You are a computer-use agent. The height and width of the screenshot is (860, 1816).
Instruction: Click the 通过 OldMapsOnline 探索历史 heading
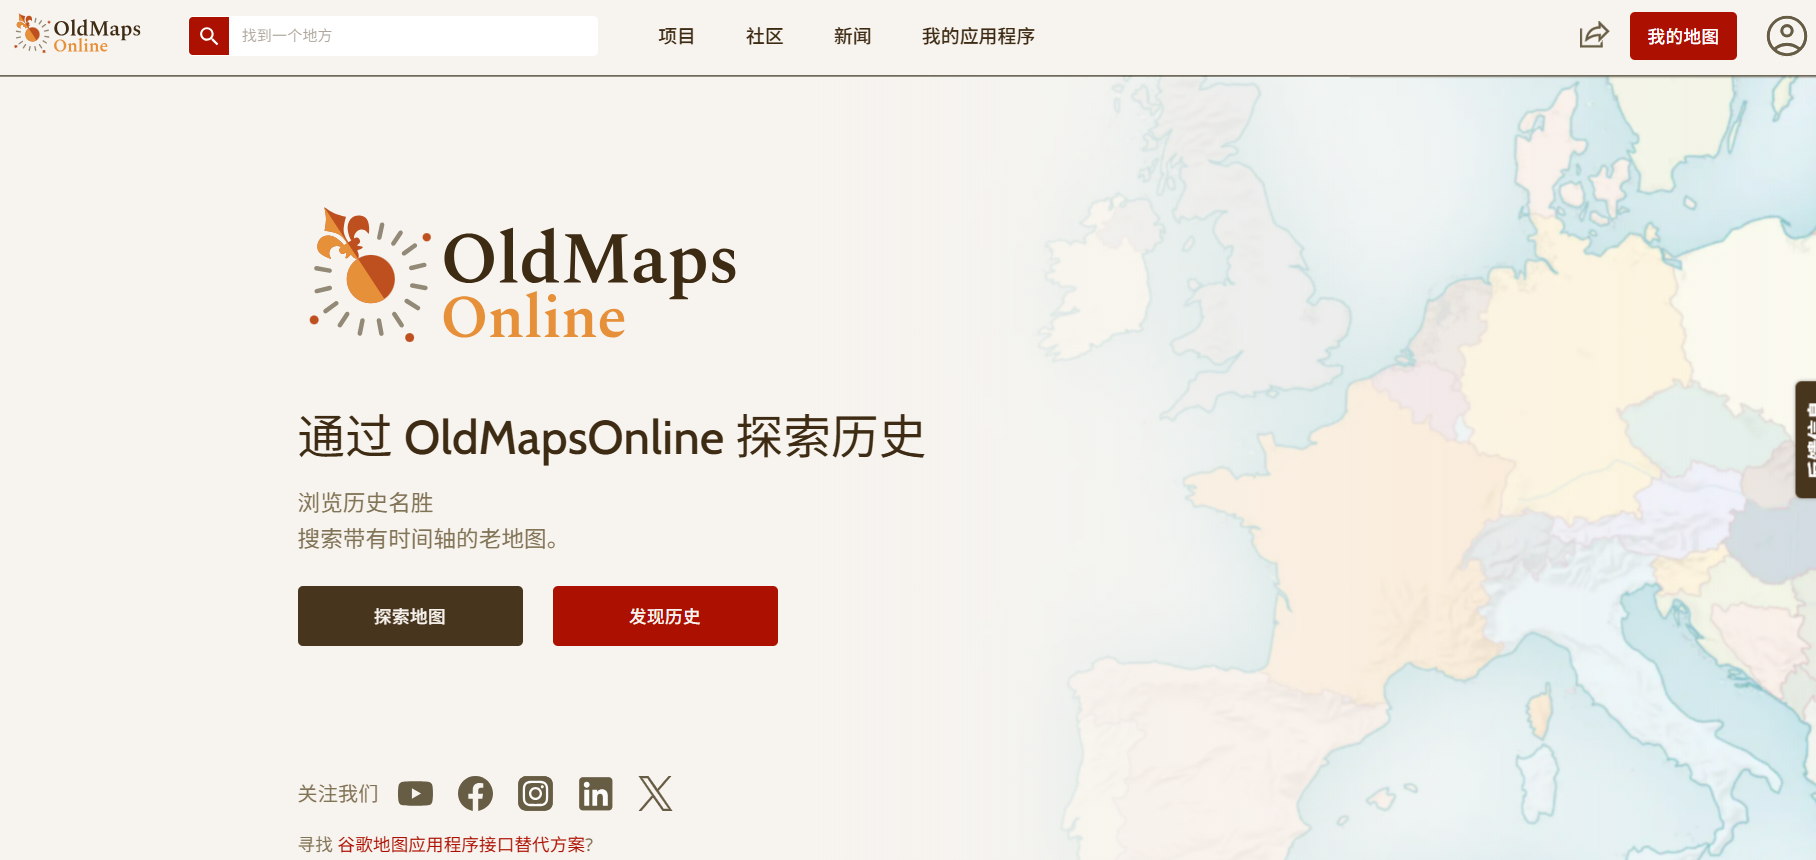[x=611, y=438]
